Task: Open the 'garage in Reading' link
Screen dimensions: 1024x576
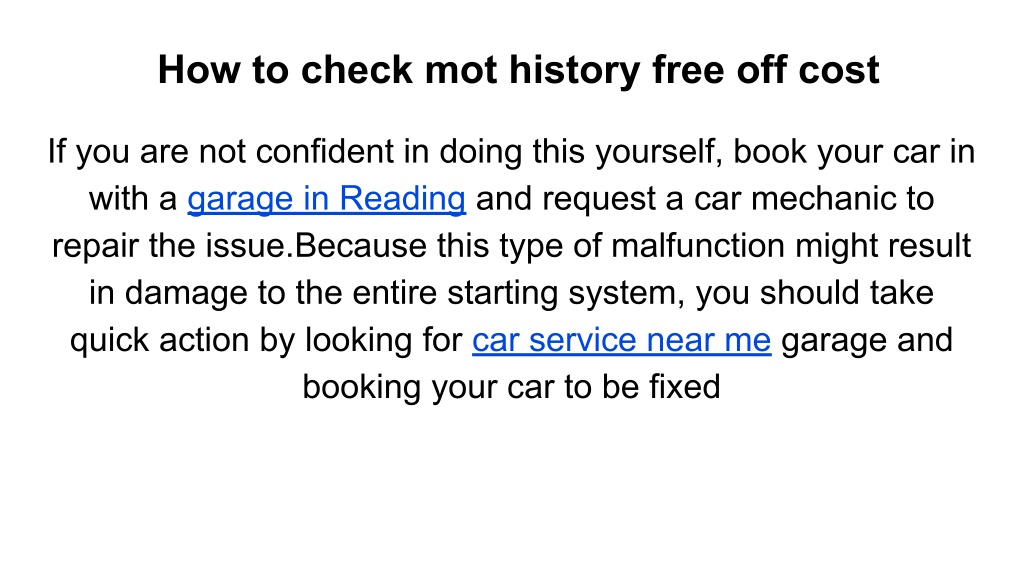Action: (x=327, y=199)
